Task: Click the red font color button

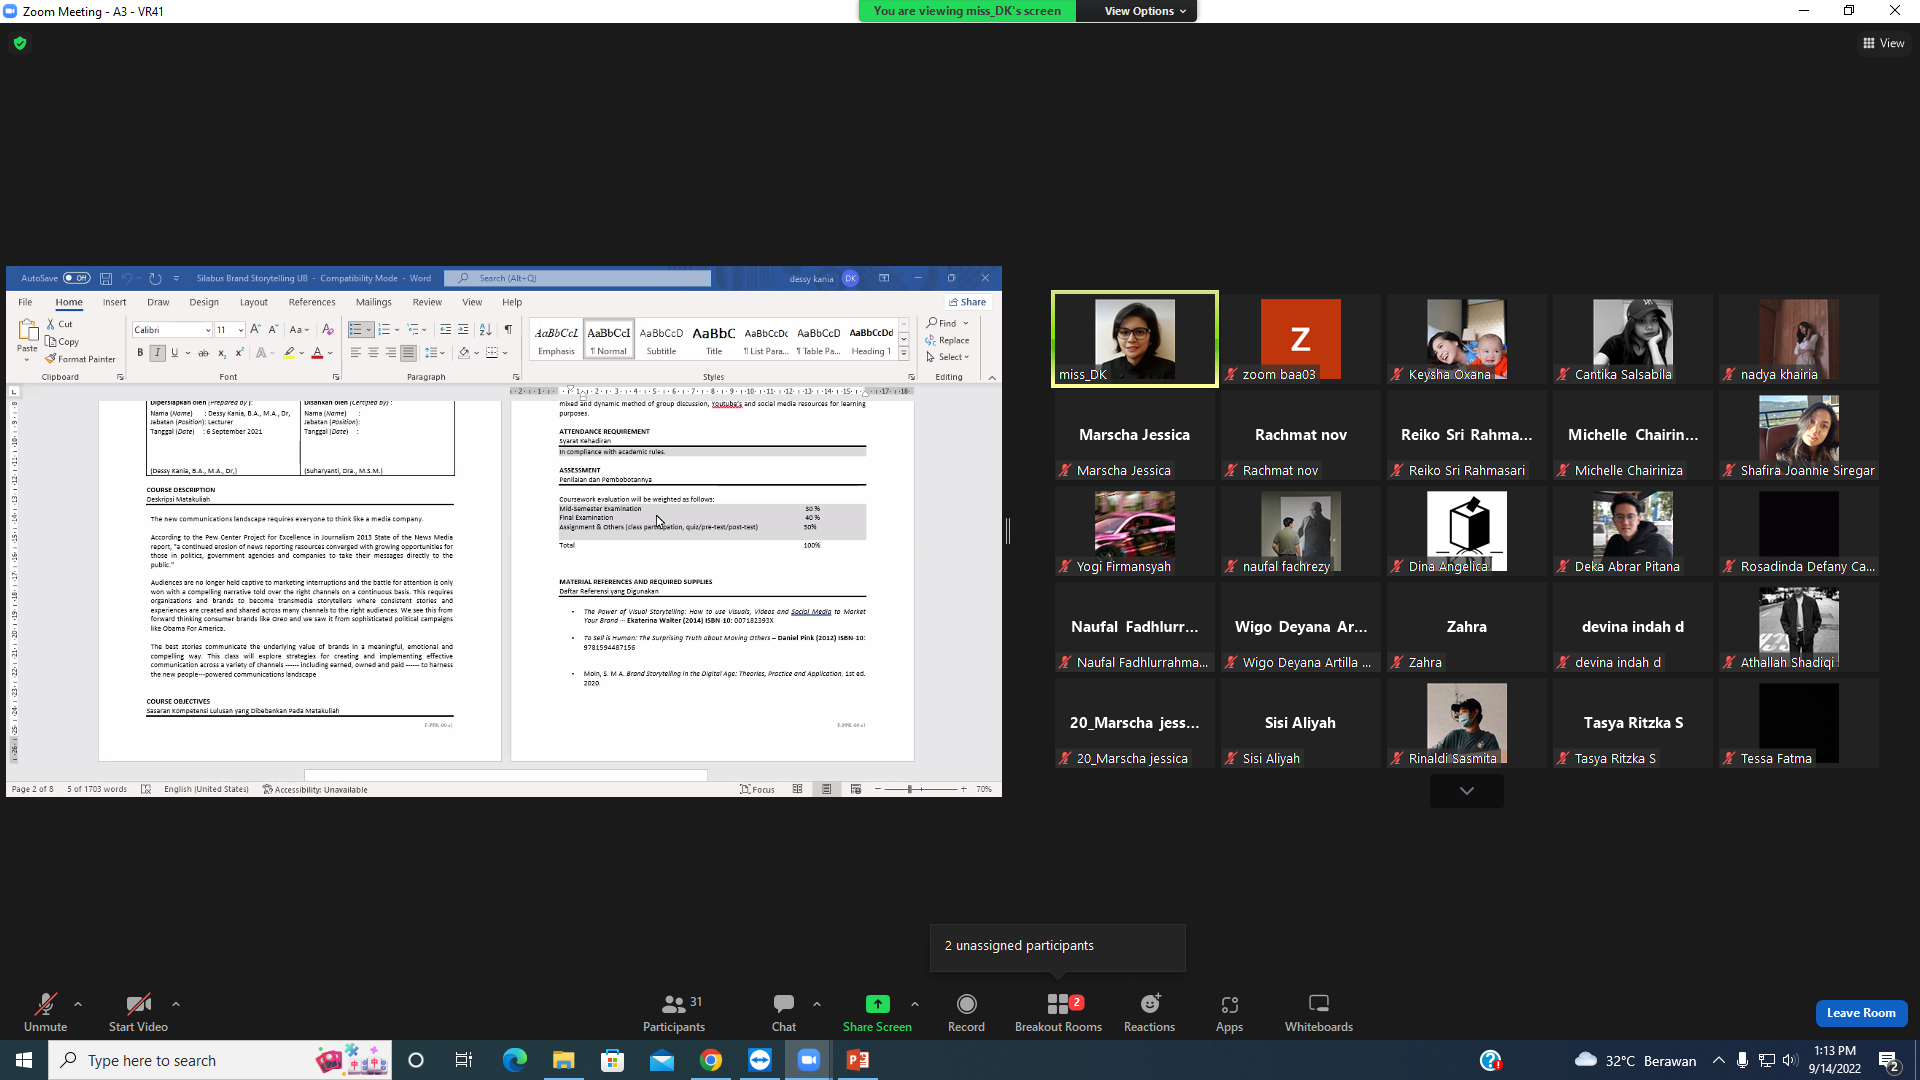Action: (317, 353)
